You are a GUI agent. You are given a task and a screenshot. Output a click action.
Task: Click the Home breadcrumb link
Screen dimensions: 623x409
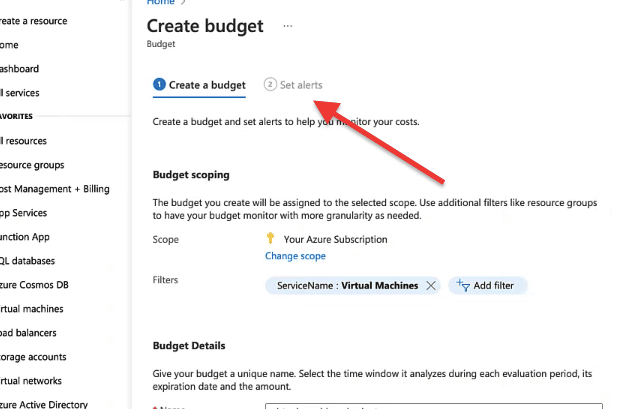pos(161,2)
